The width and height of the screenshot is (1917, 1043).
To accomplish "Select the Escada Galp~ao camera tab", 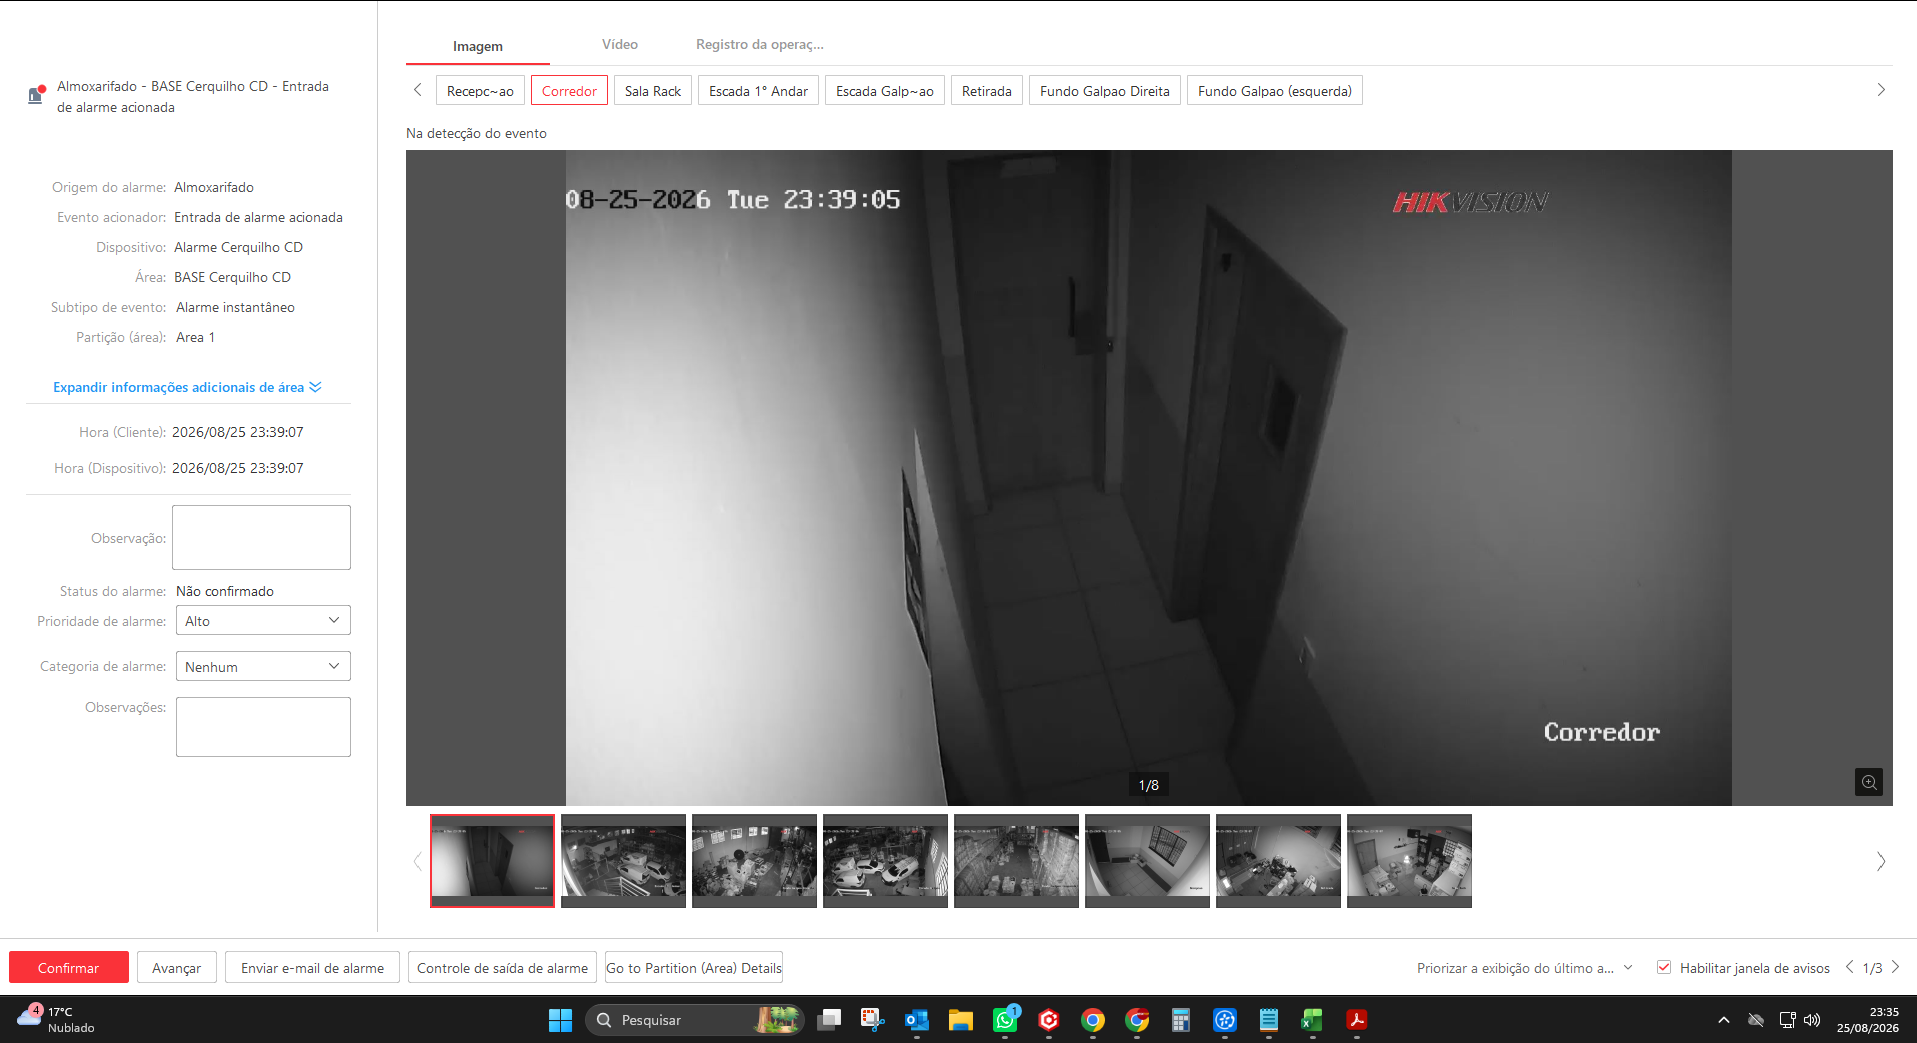I will tap(885, 91).
